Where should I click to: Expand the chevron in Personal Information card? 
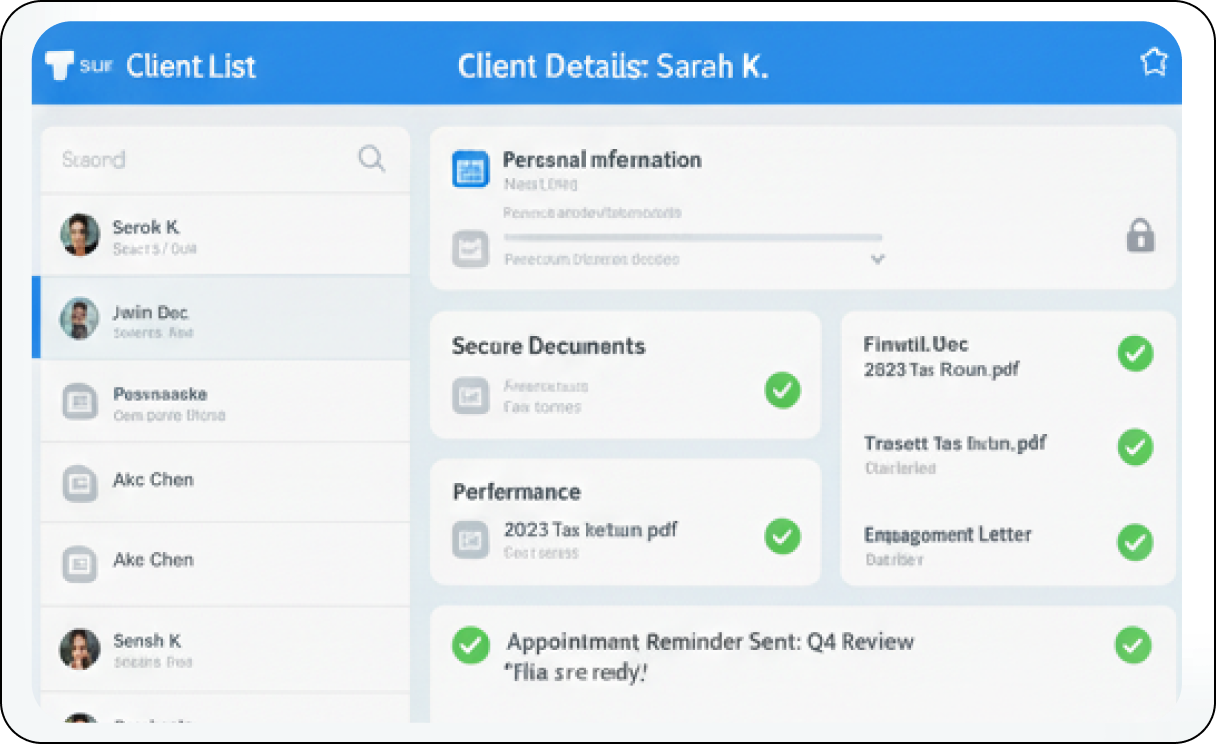pyautogui.click(x=877, y=259)
